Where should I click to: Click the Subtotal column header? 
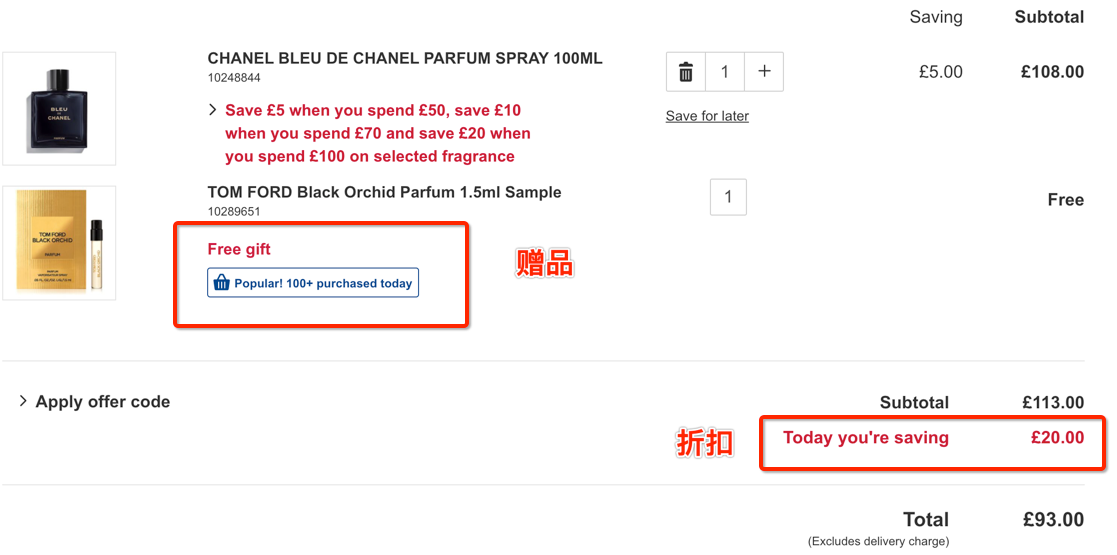(x=1049, y=17)
